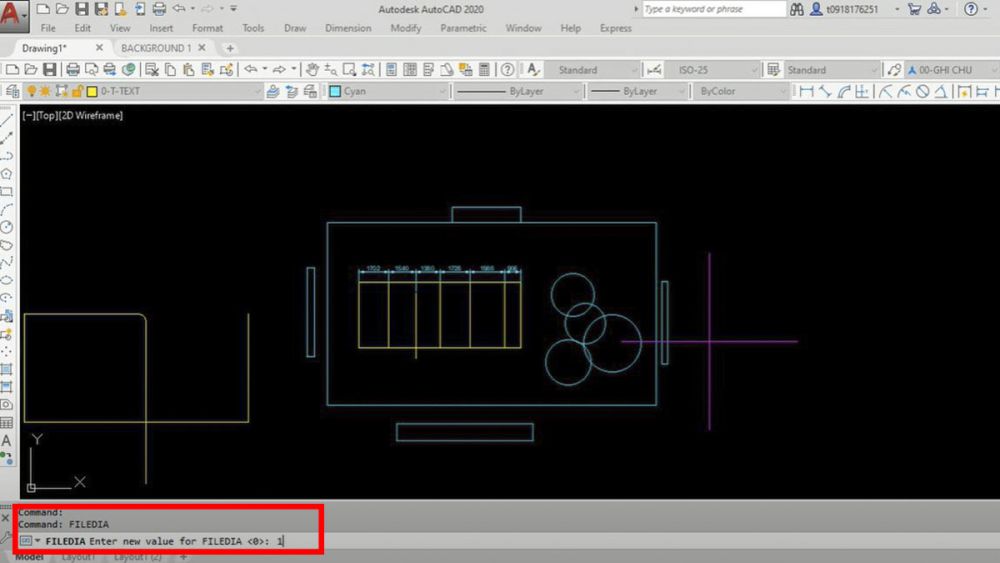Viewport: 1000px width, 563px height.
Task: Open the AutoCAD application menu logo
Action: (x=13, y=15)
